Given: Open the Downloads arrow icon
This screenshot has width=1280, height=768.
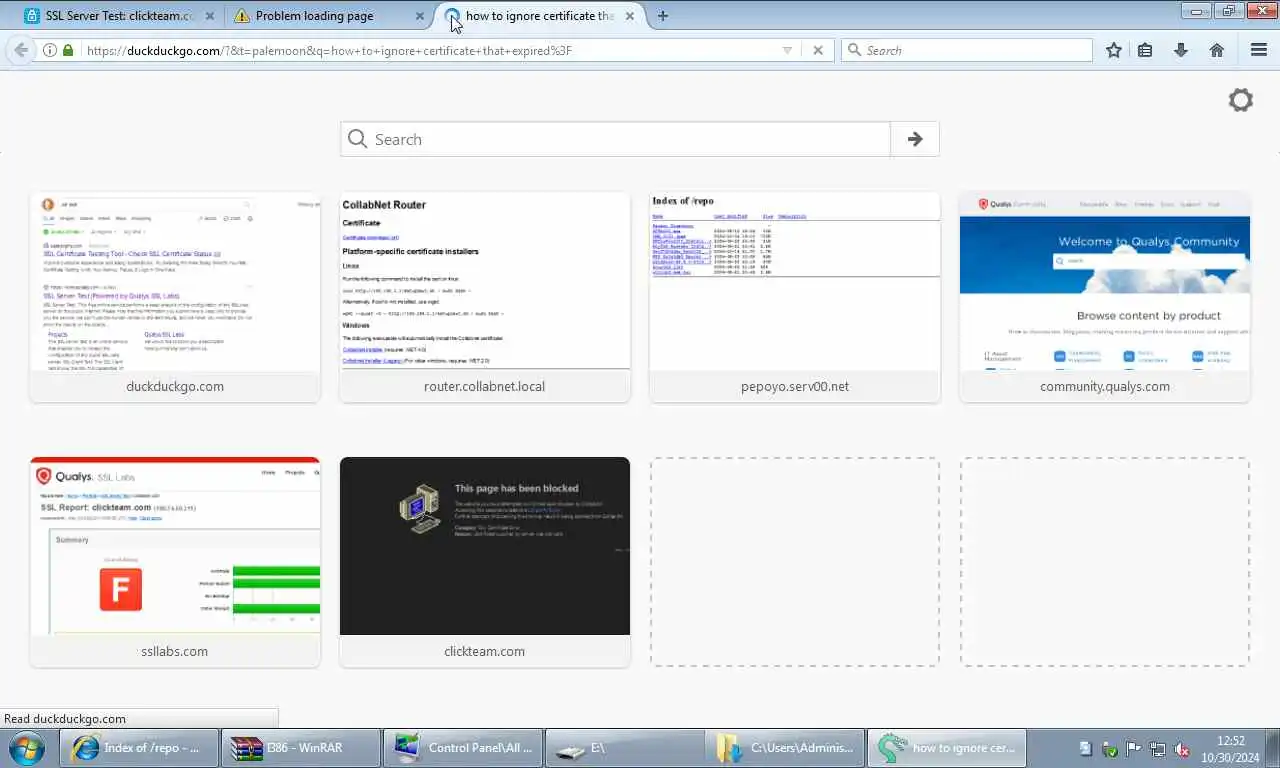Looking at the screenshot, I should [x=1181, y=50].
